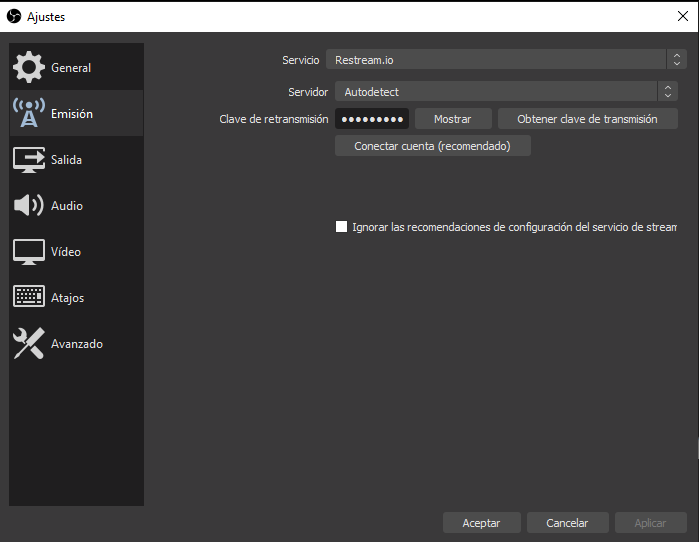Click the Audio speaker icon

[29, 205]
